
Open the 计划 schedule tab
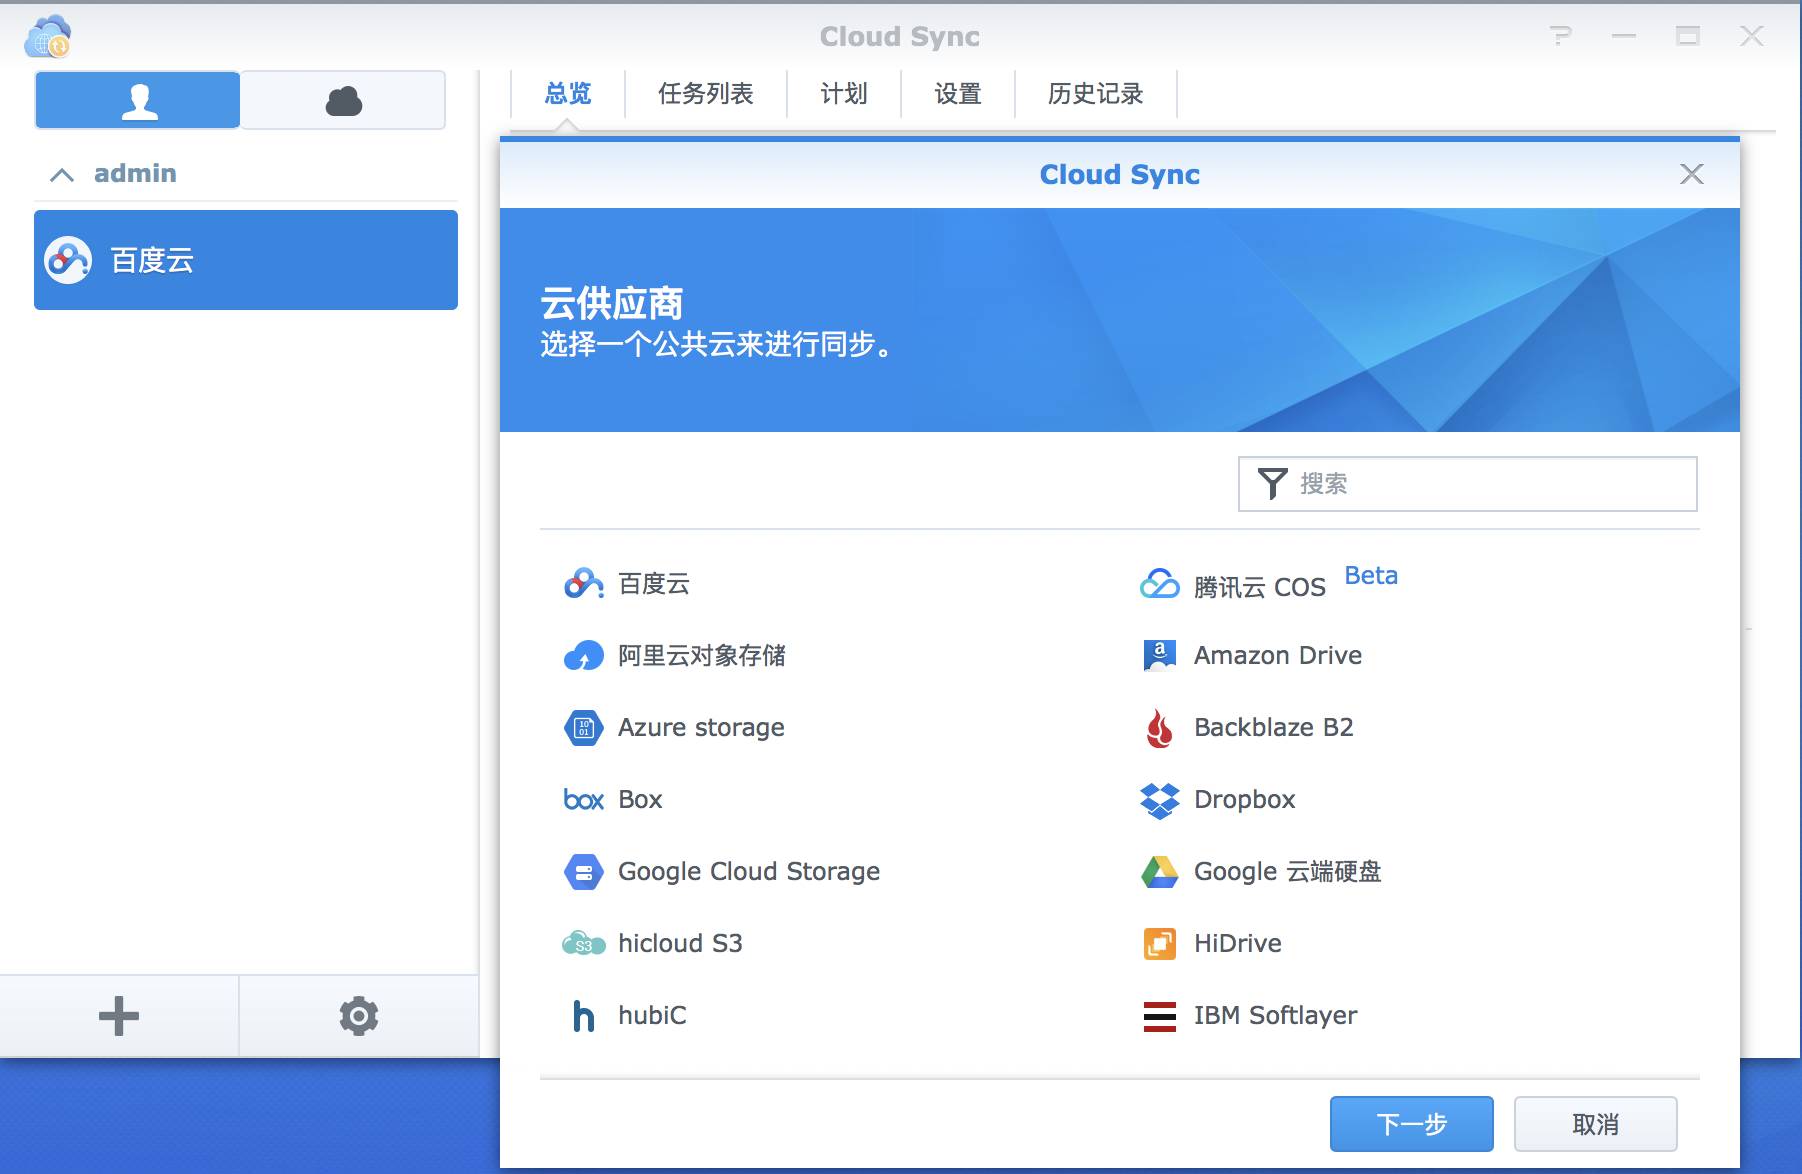coord(844,94)
